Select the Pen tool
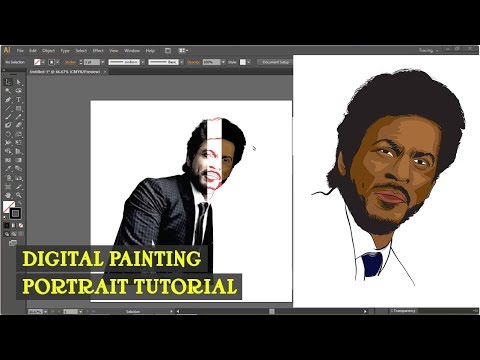This screenshot has height=360, width=480. pyautogui.click(x=8, y=99)
